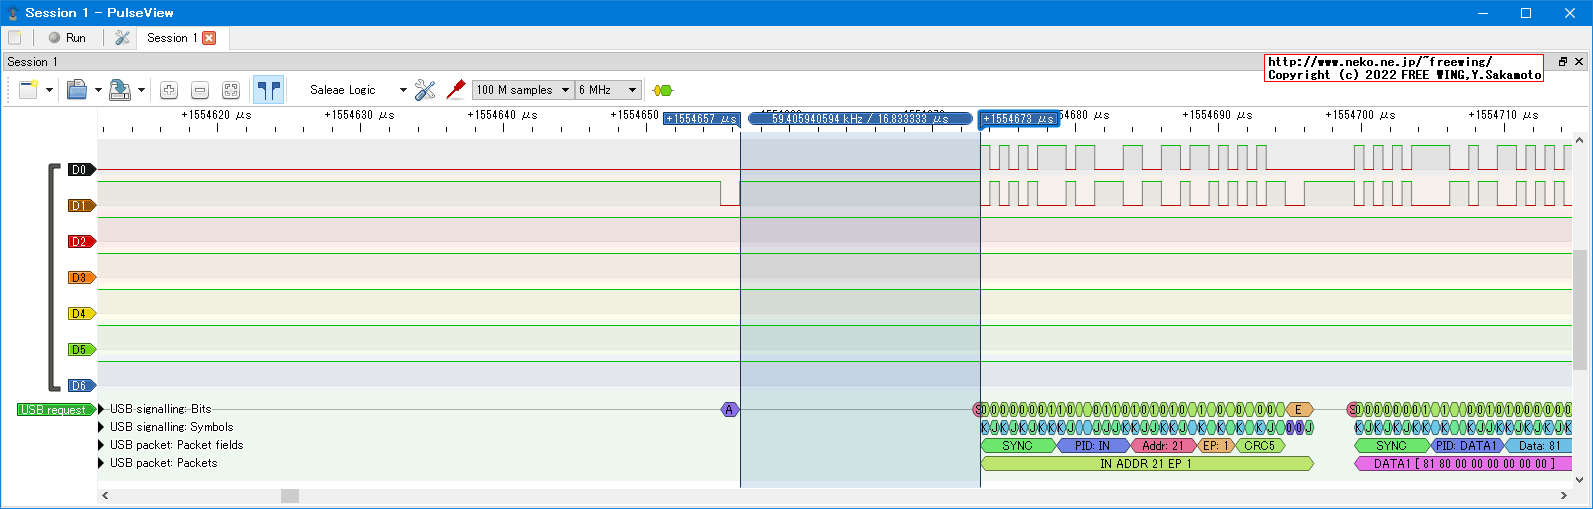Open the device configuration wrench icon
Screen dimensions: 1593x509
(x=425, y=90)
